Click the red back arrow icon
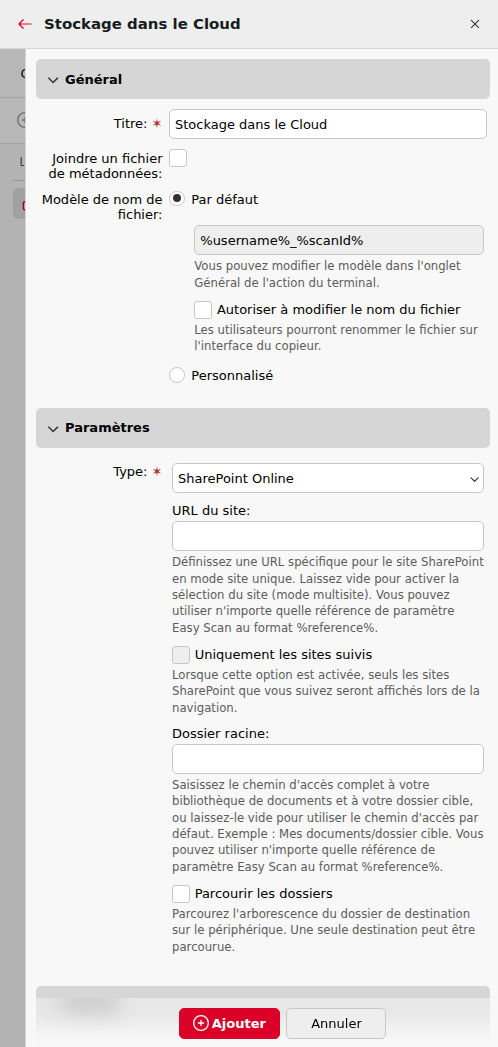The width and height of the screenshot is (498, 1047). pyautogui.click(x=25, y=24)
